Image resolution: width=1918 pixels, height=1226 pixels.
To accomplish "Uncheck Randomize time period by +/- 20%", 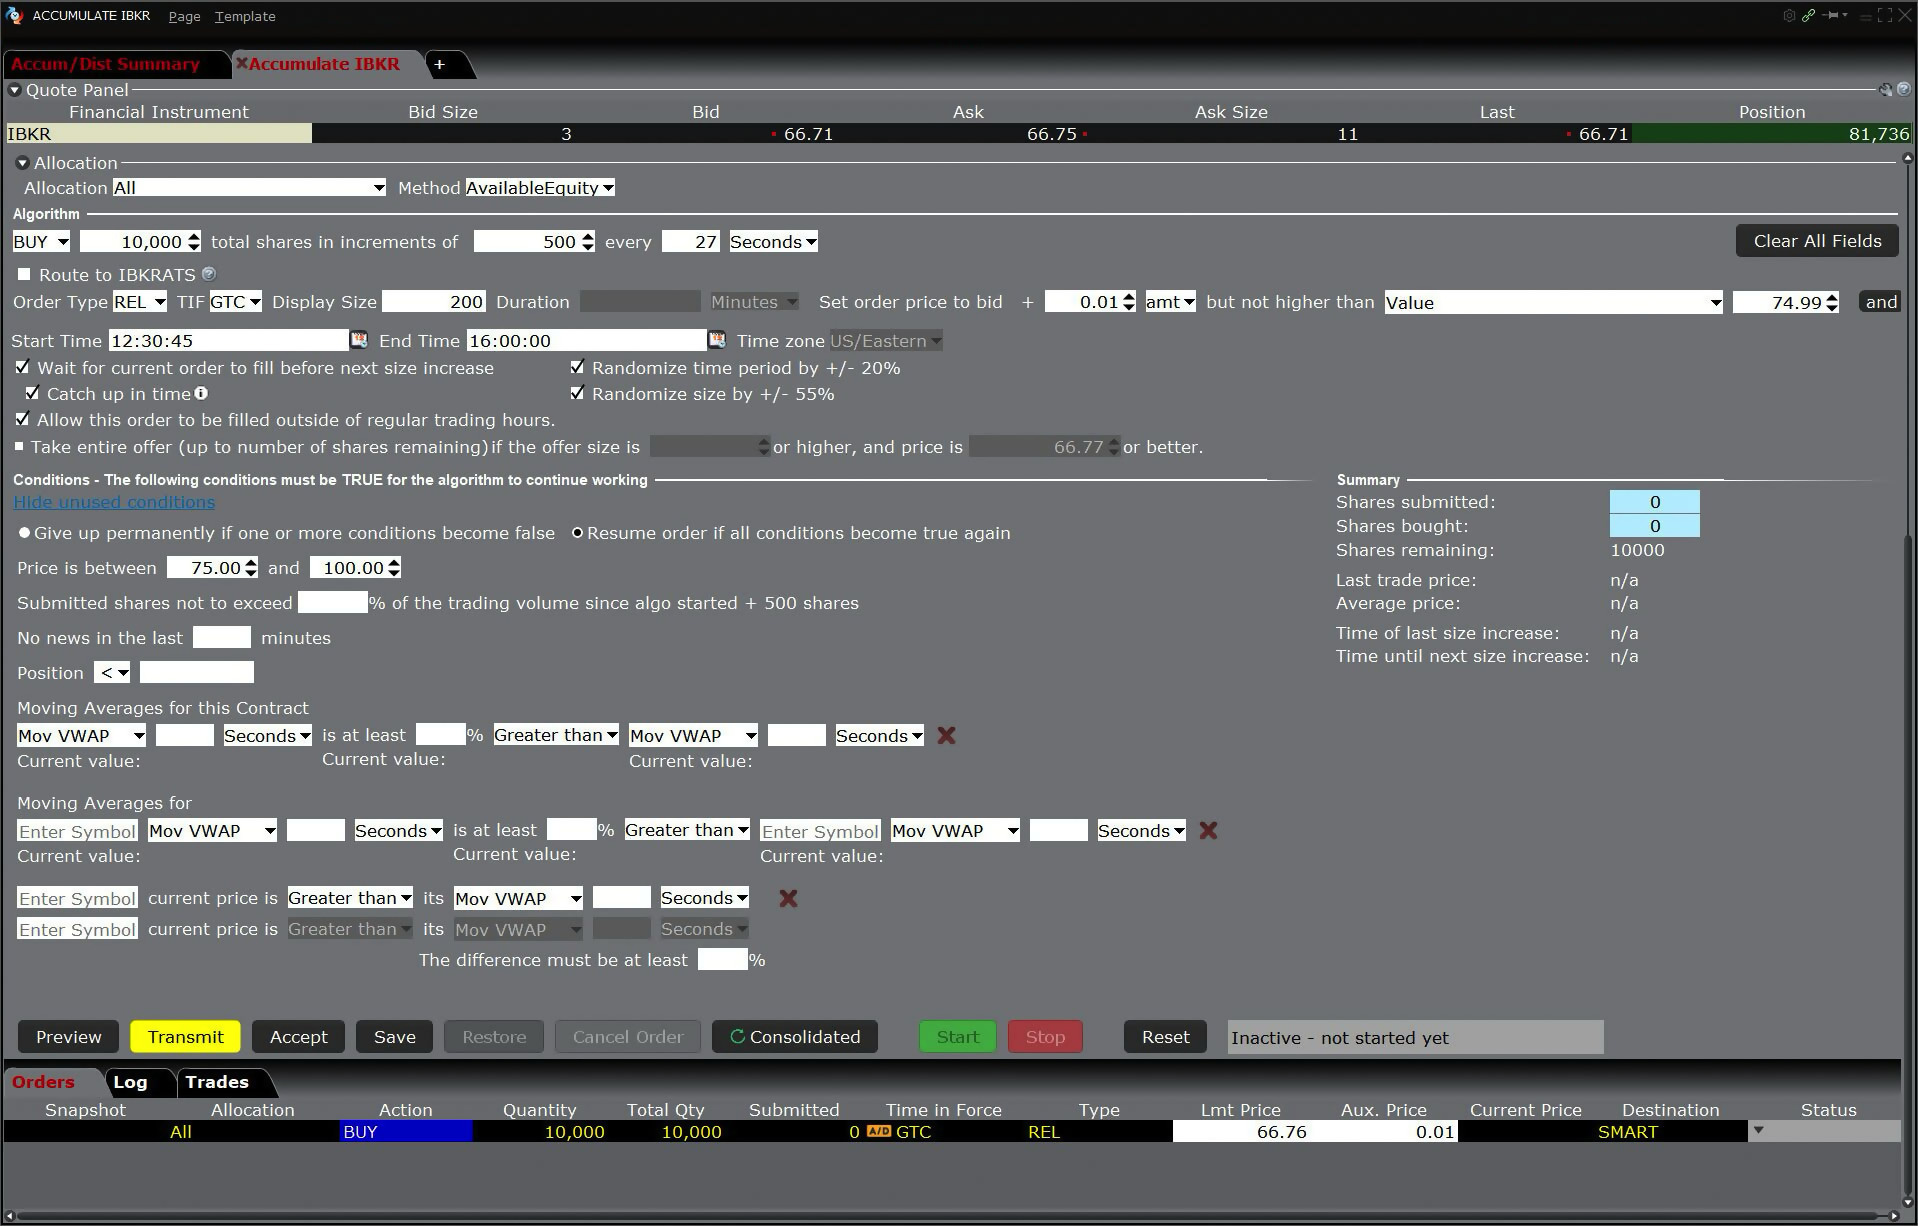I will (577, 367).
